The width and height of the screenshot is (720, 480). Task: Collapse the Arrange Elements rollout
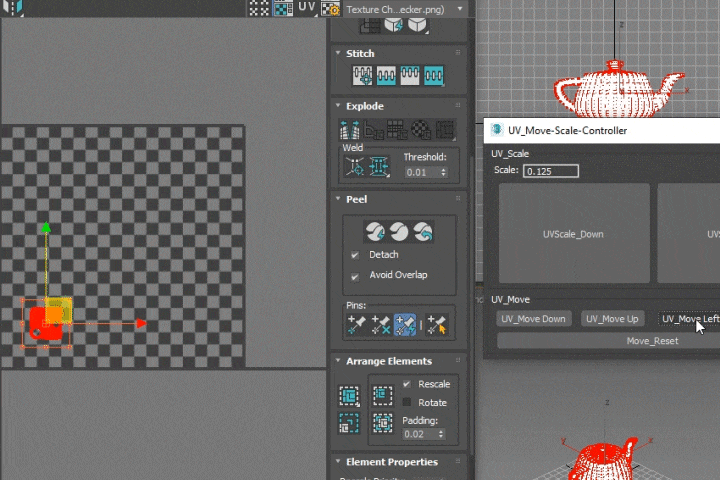point(338,361)
